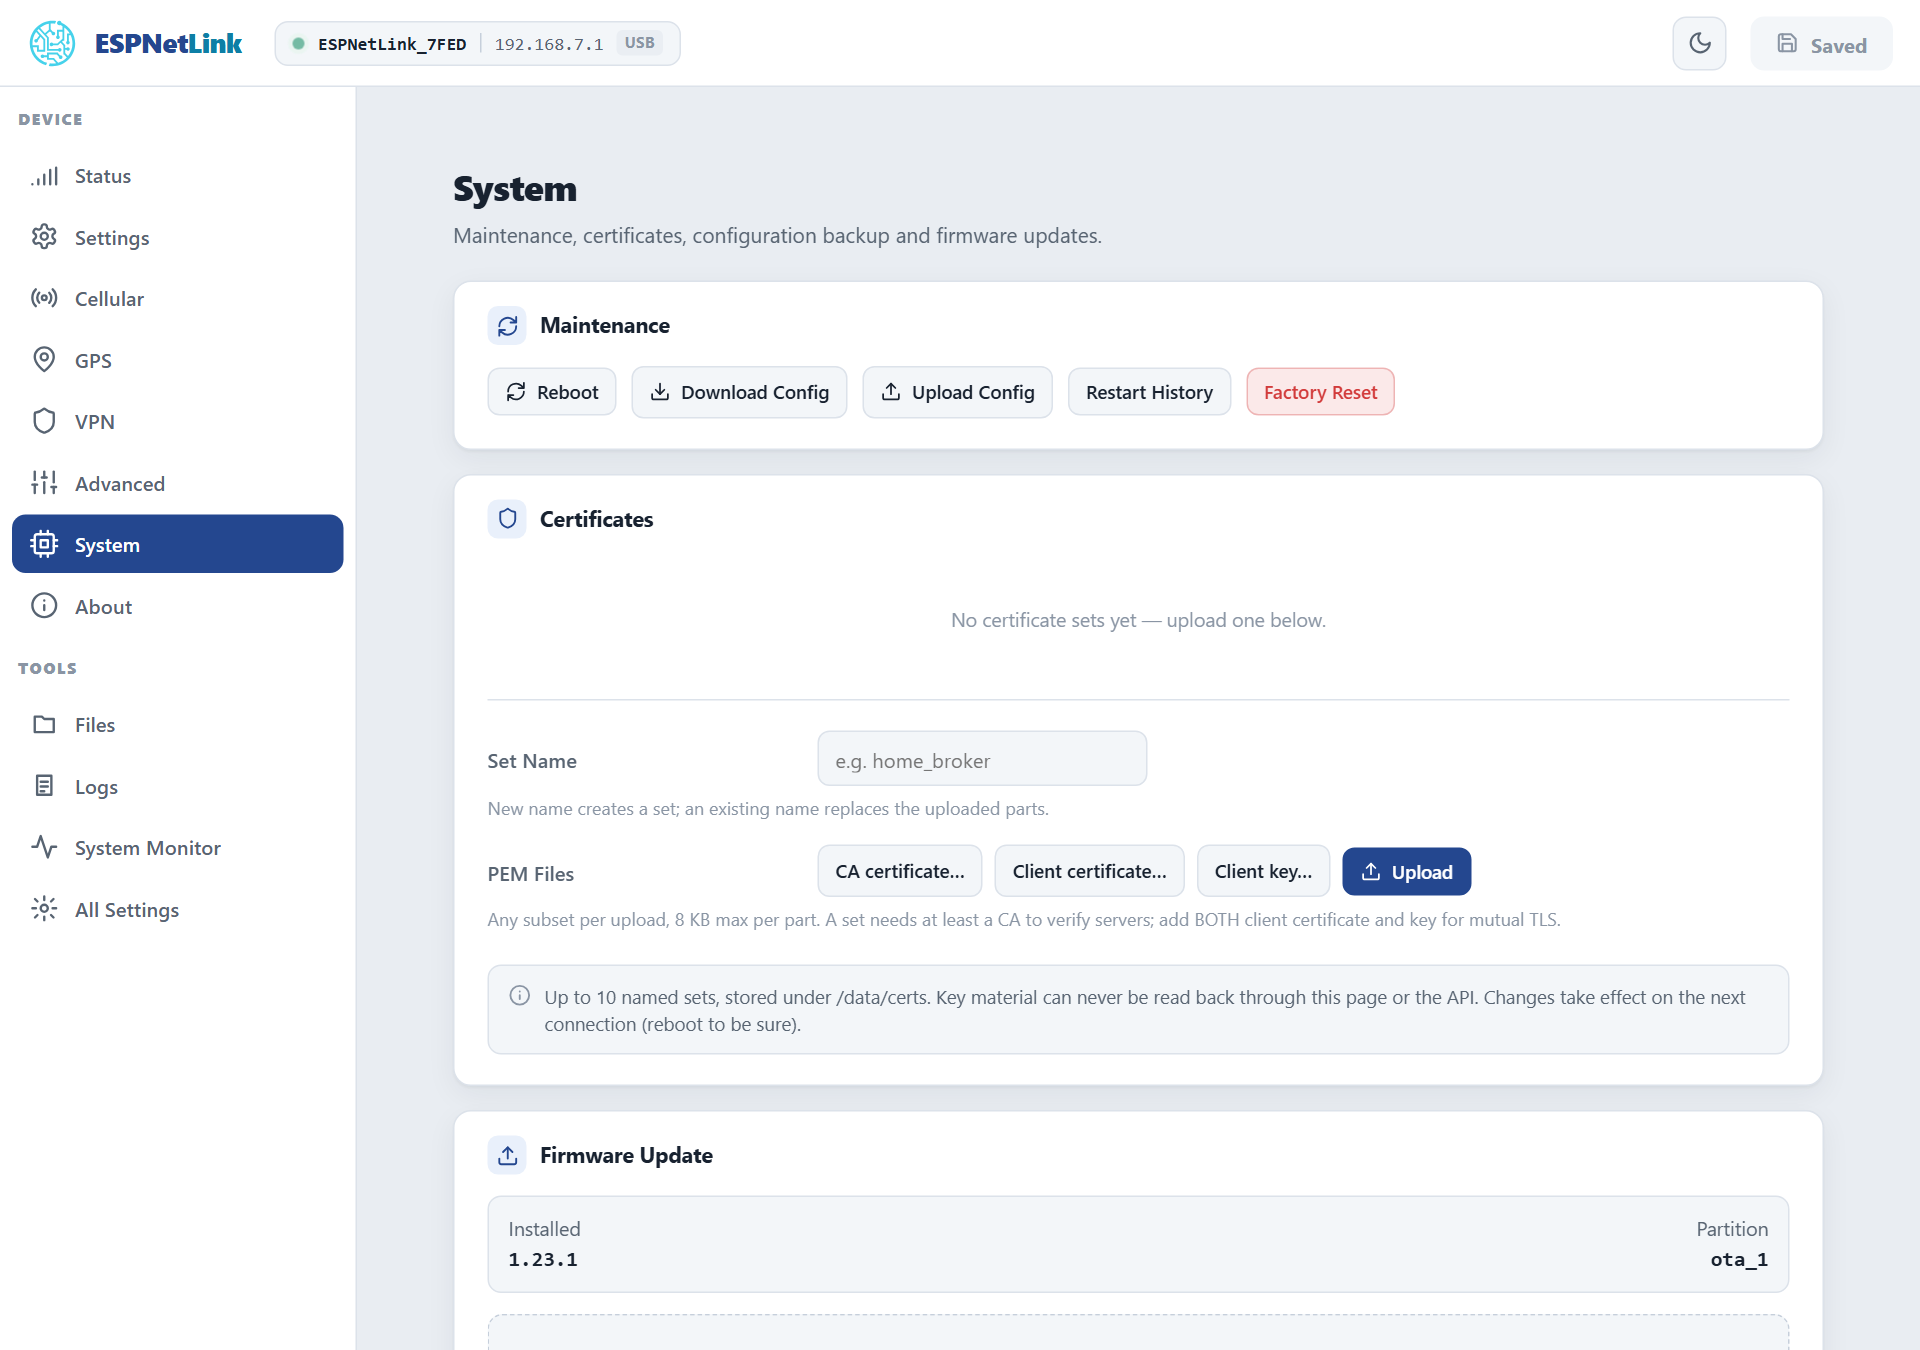The width and height of the screenshot is (1920, 1350).
Task: Click the Files folder icon
Action: [44, 724]
